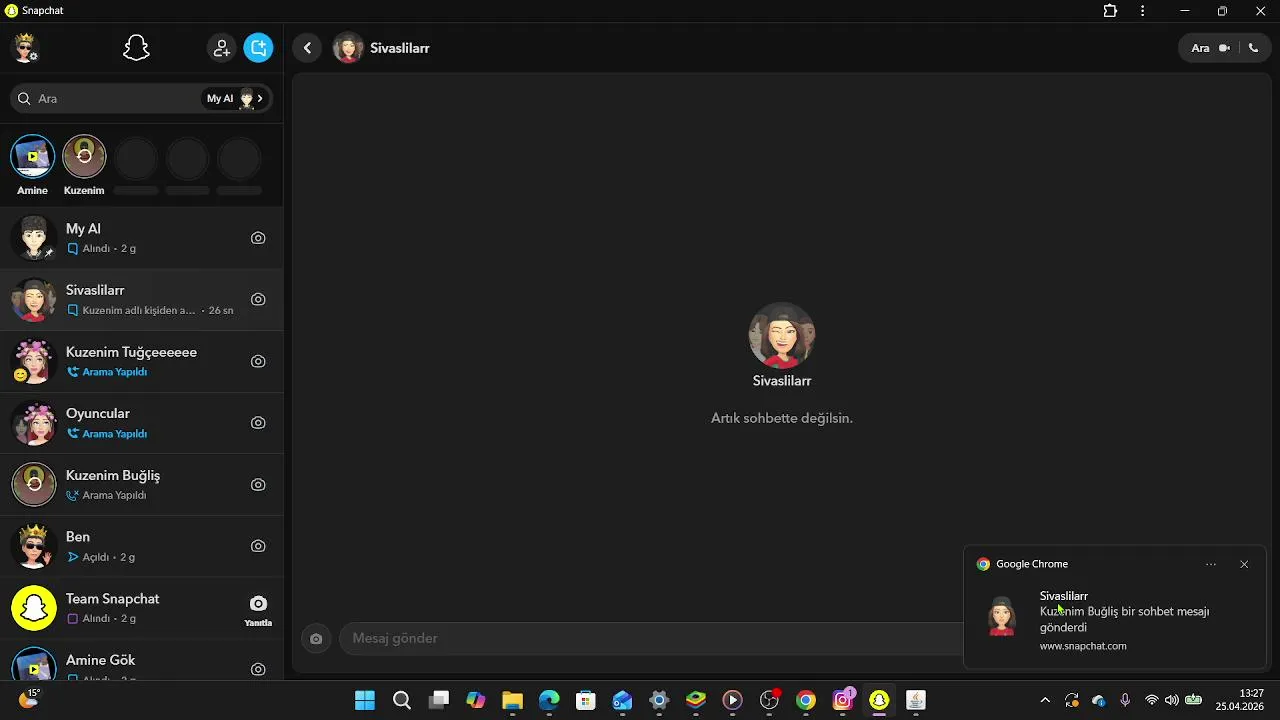Go back with the left arrow button
This screenshot has width=1280, height=720.
click(307, 48)
